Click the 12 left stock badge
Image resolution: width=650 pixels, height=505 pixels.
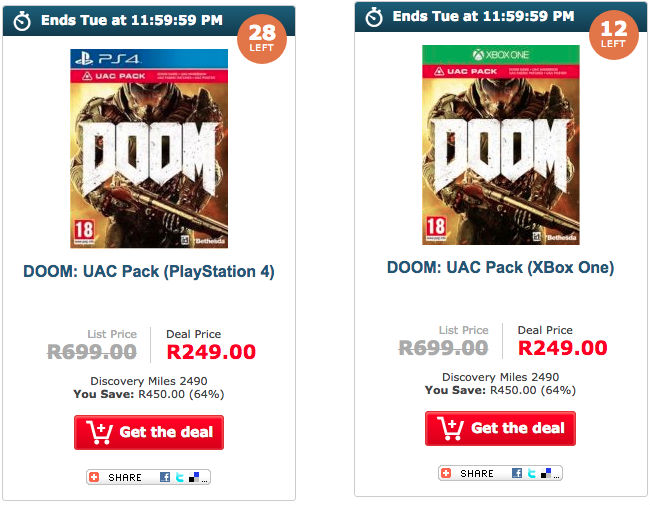click(613, 36)
